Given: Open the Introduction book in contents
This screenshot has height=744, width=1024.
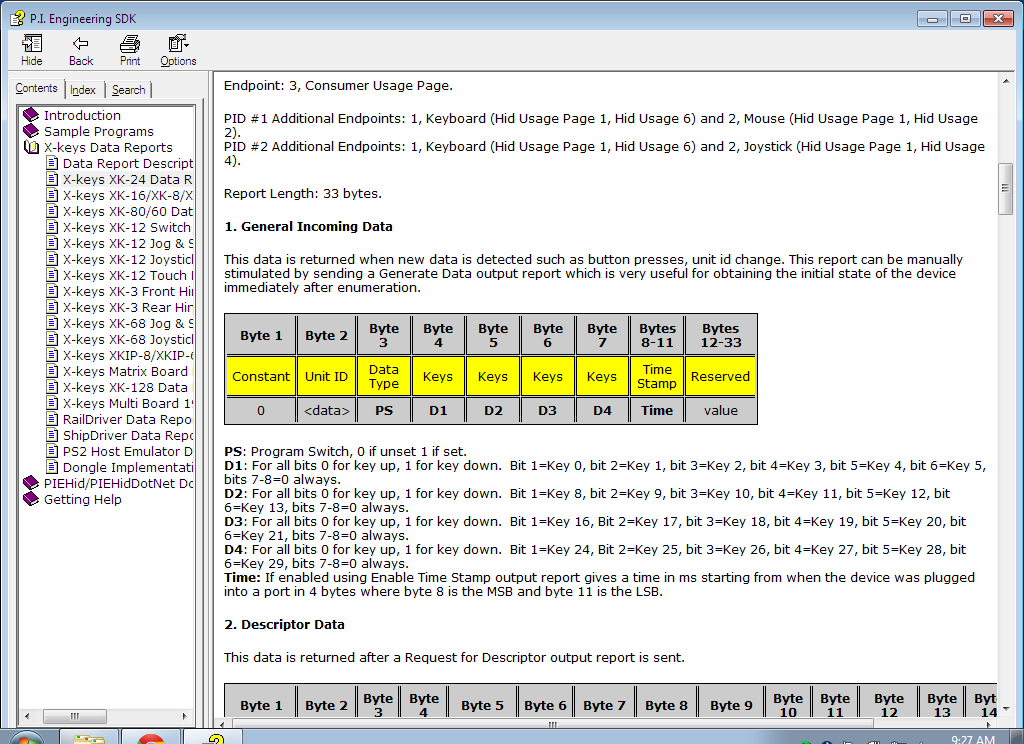Looking at the screenshot, I should coord(82,115).
